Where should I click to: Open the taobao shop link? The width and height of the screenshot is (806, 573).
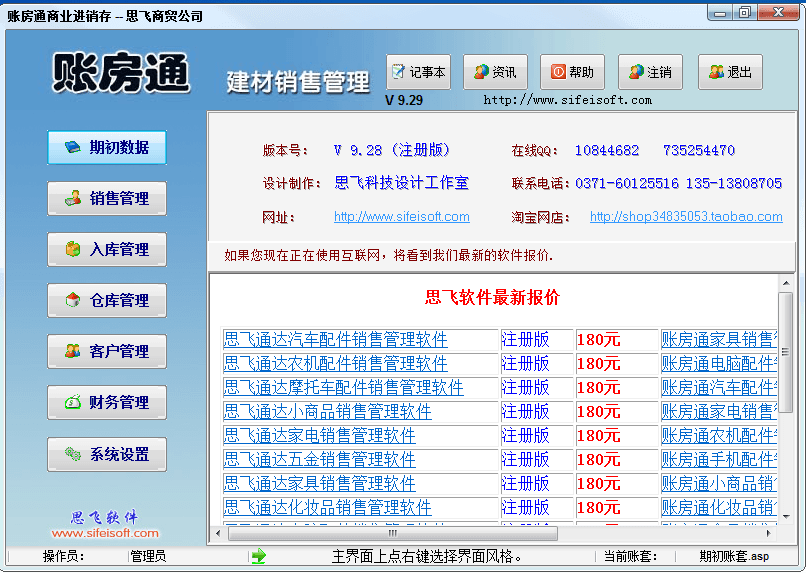click(686, 217)
